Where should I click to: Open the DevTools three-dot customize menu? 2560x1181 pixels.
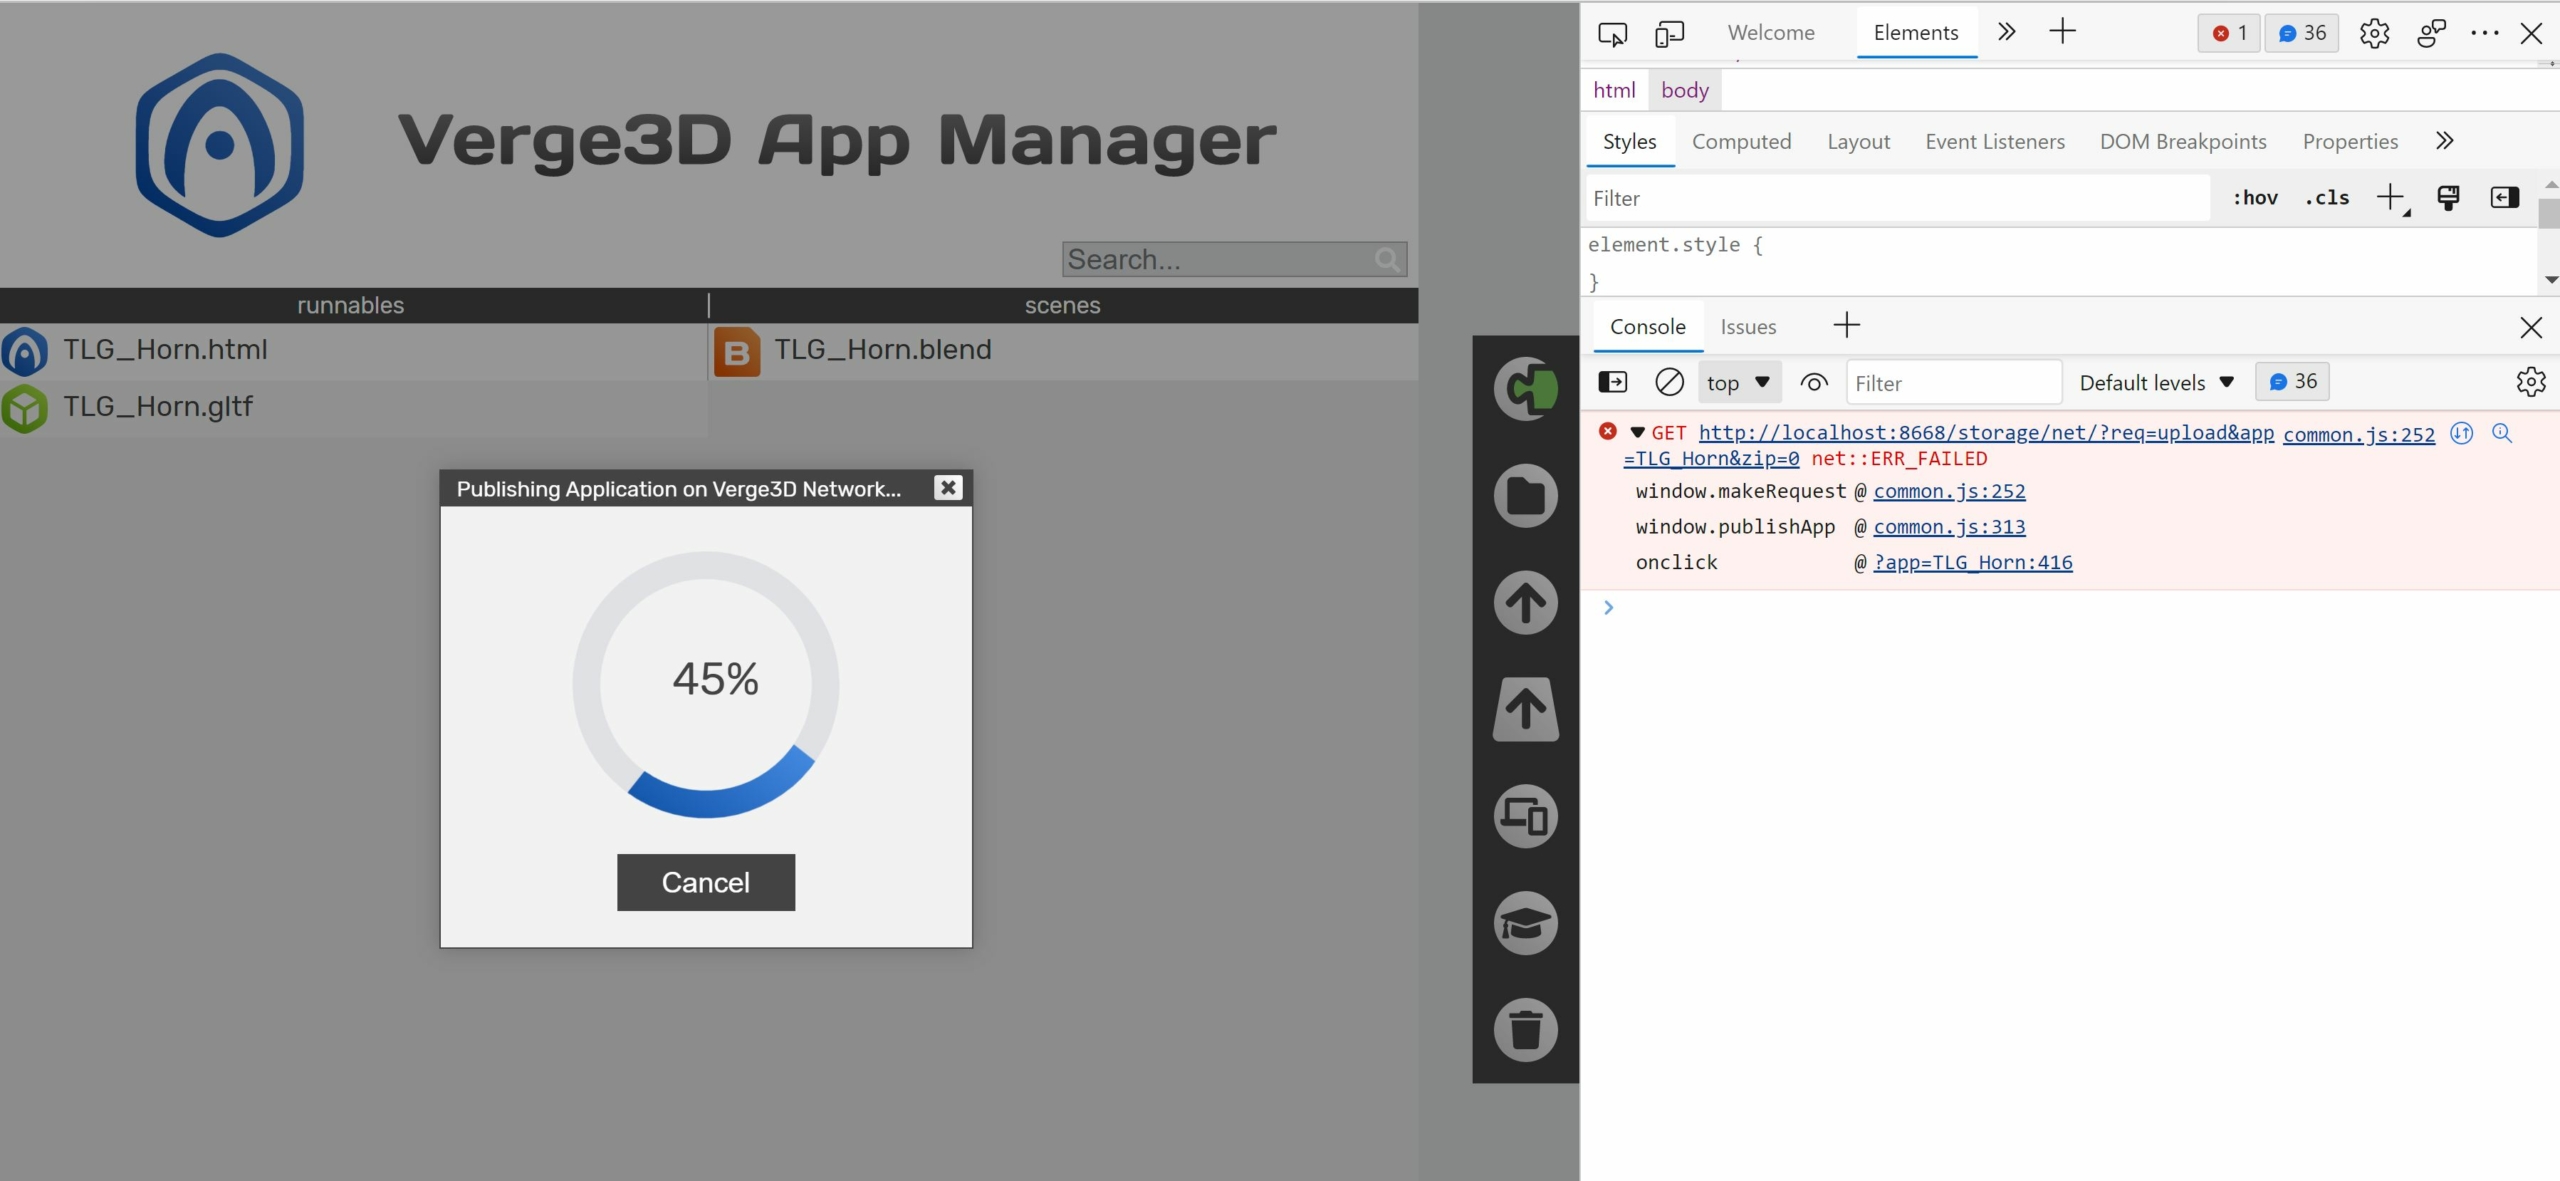[x=2484, y=33]
